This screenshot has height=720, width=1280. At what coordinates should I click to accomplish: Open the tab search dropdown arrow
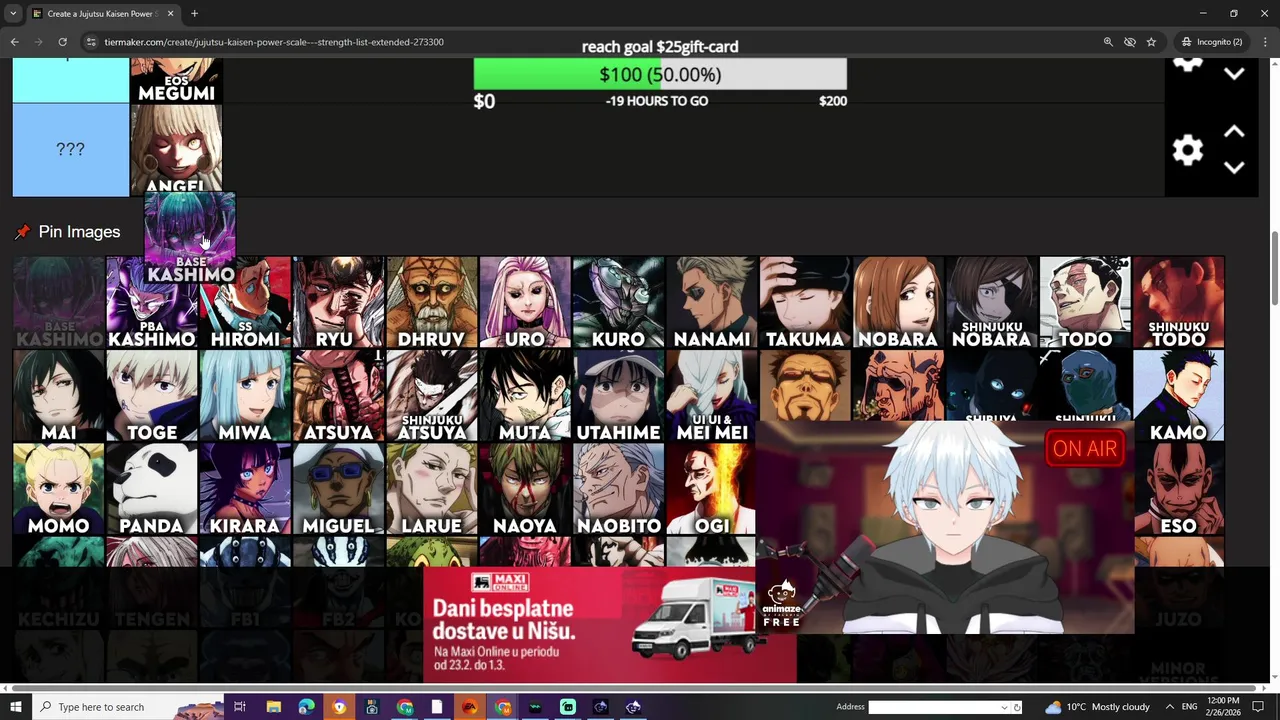coord(13,14)
